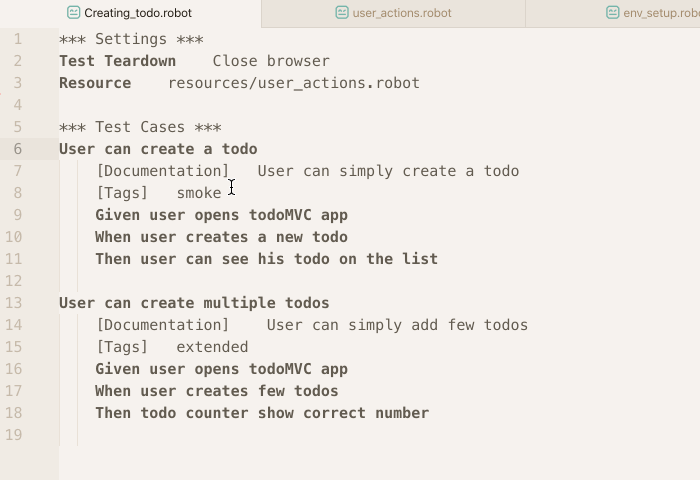Click 'Then todo counter show correct number' step
Screen dimensions: 700x480
pos(262,413)
